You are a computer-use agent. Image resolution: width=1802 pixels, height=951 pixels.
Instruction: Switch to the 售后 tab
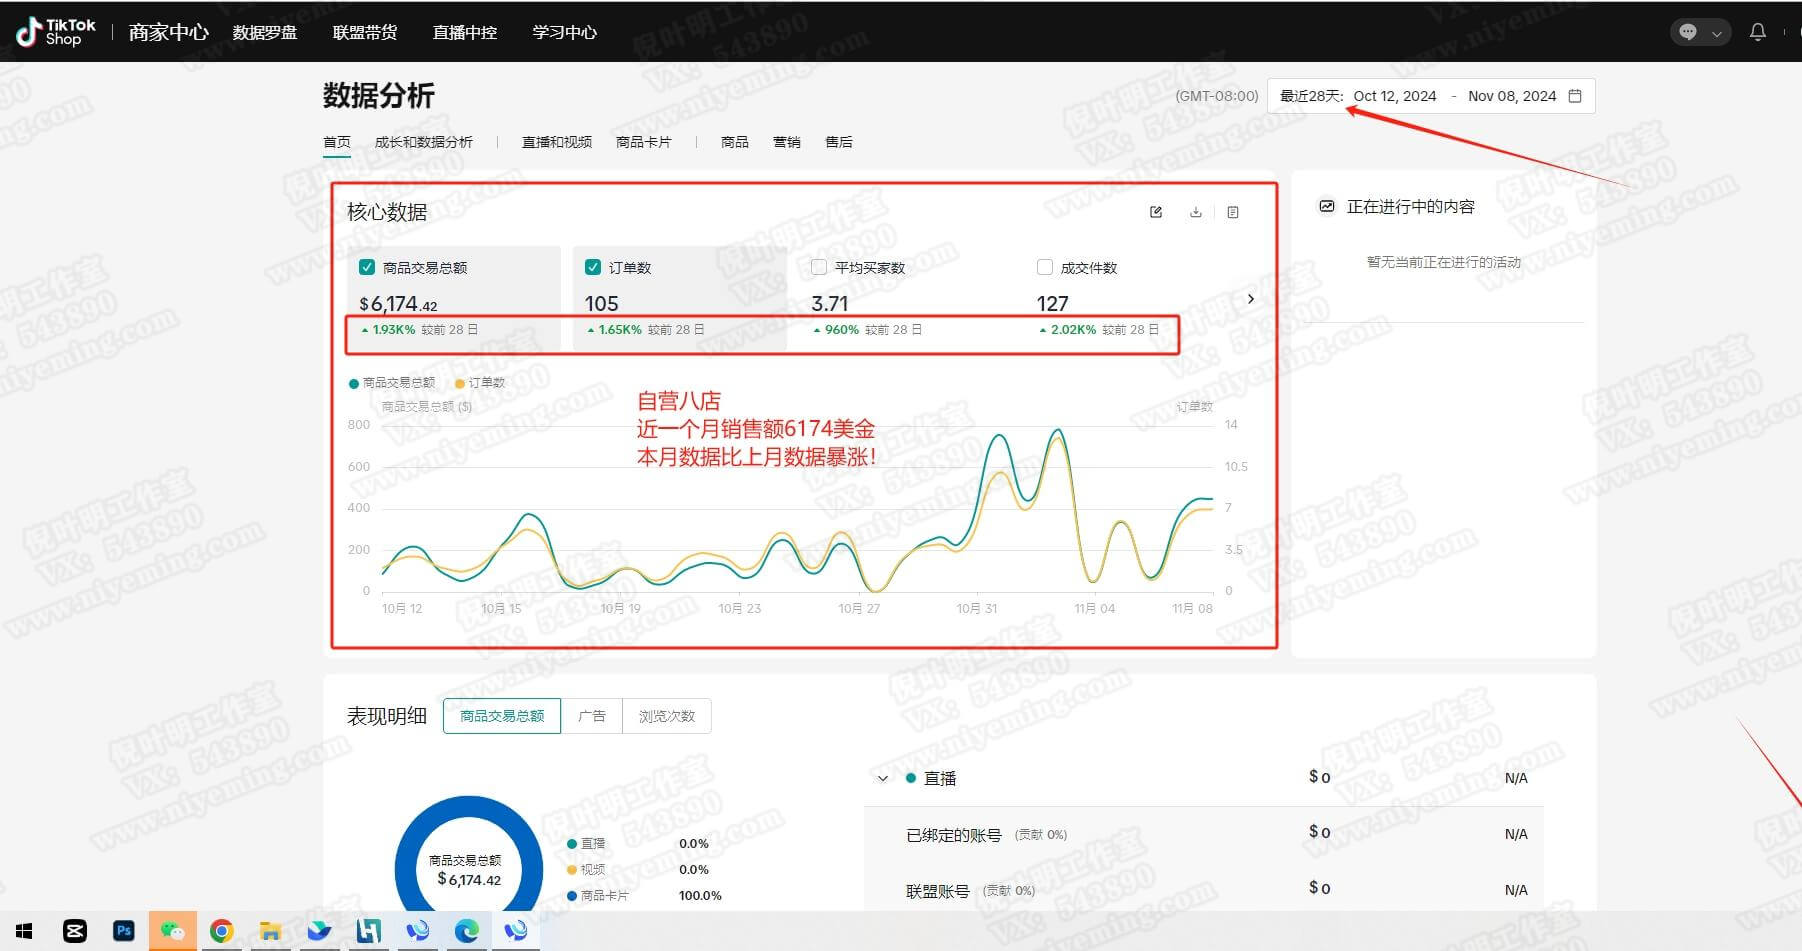tap(839, 142)
